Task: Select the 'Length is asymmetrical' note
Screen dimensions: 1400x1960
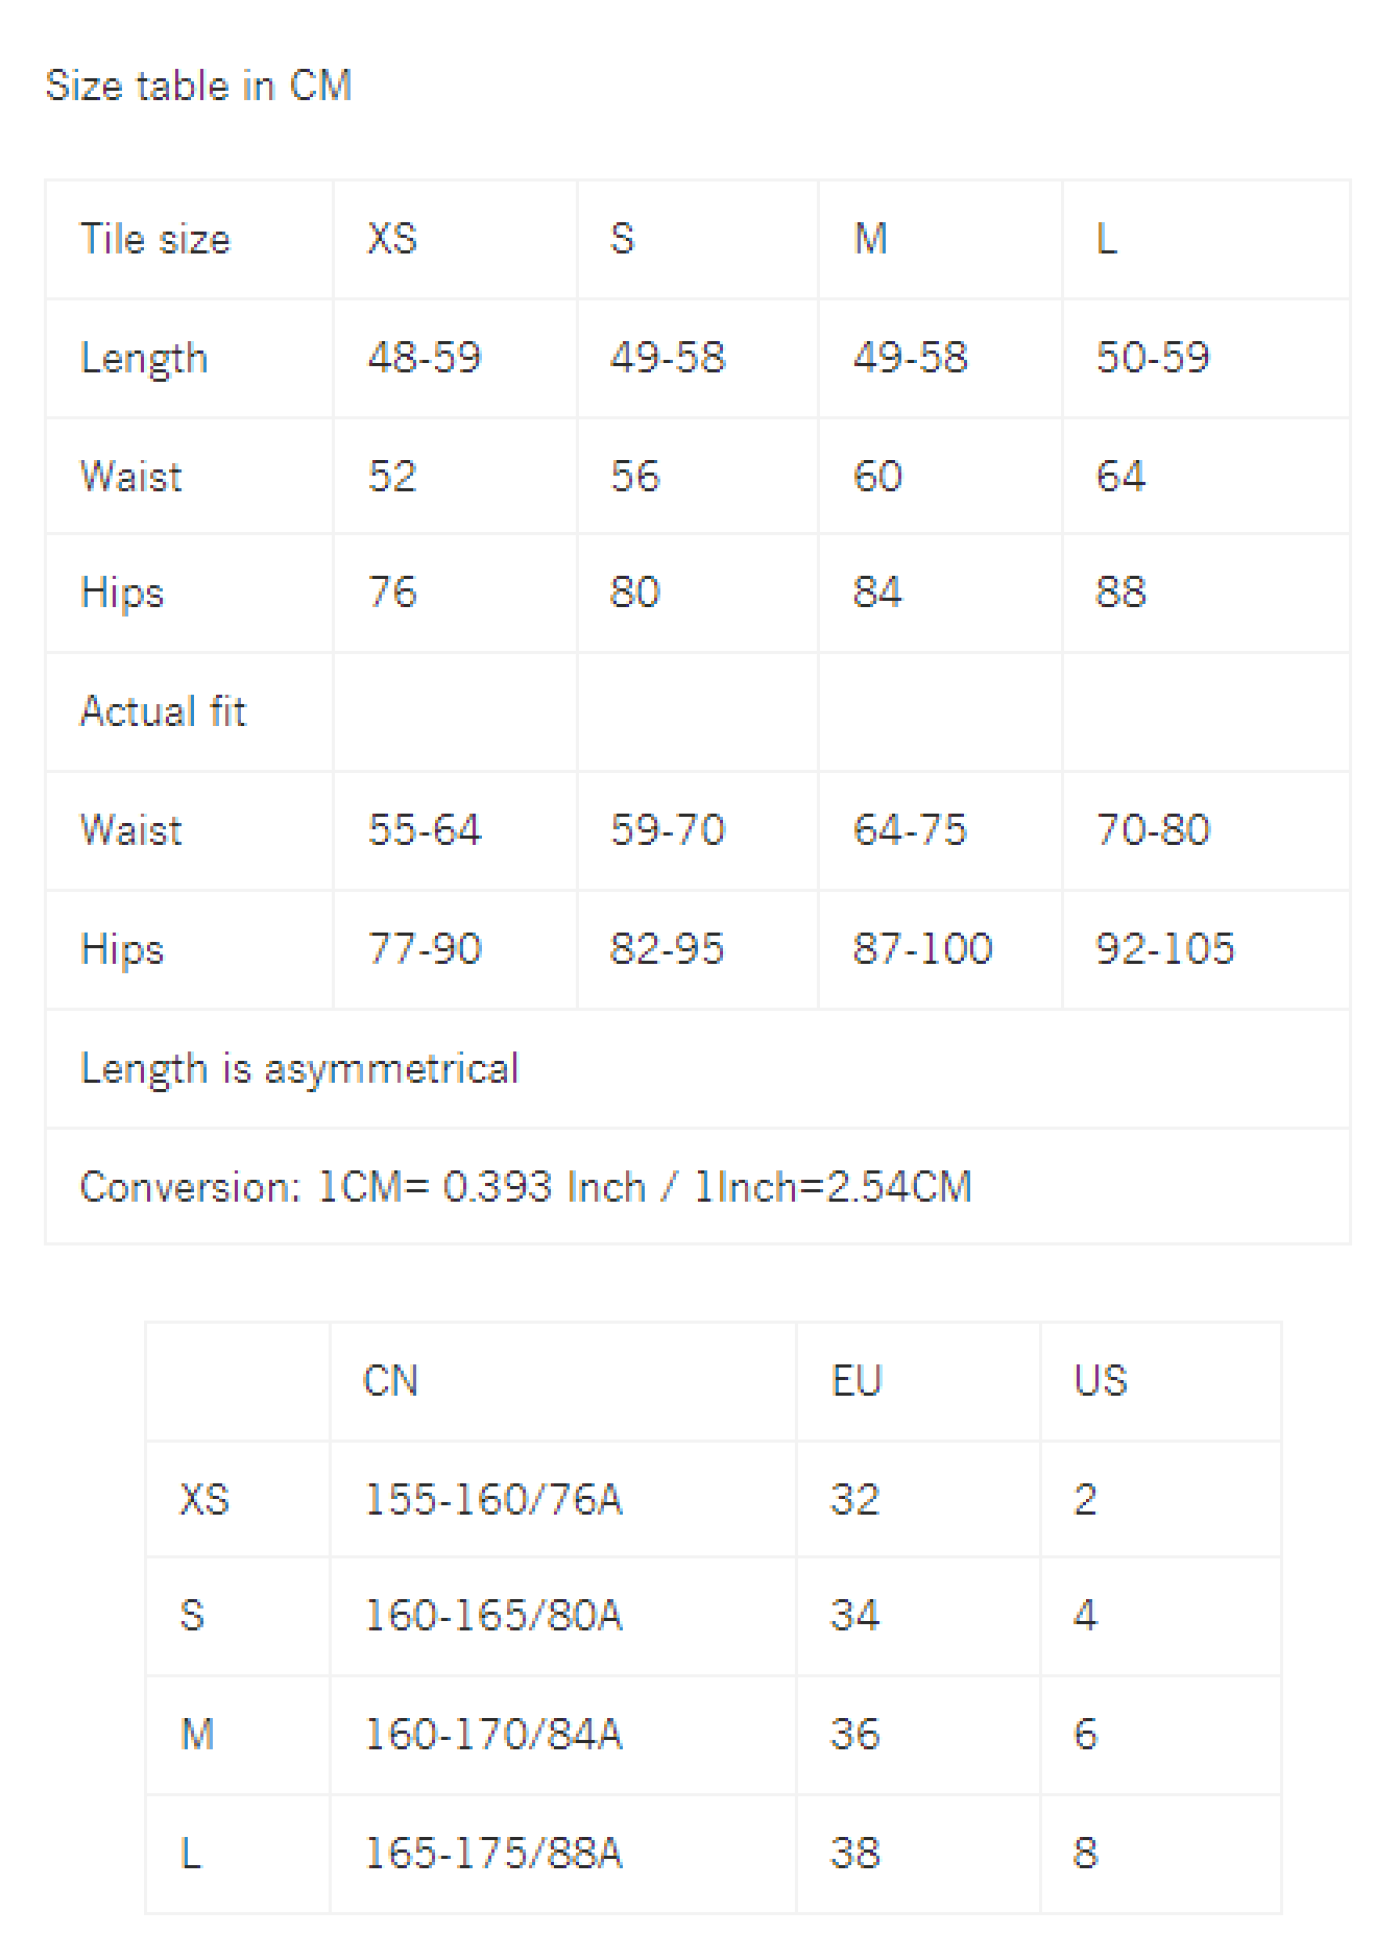Action: click(x=299, y=1069)
